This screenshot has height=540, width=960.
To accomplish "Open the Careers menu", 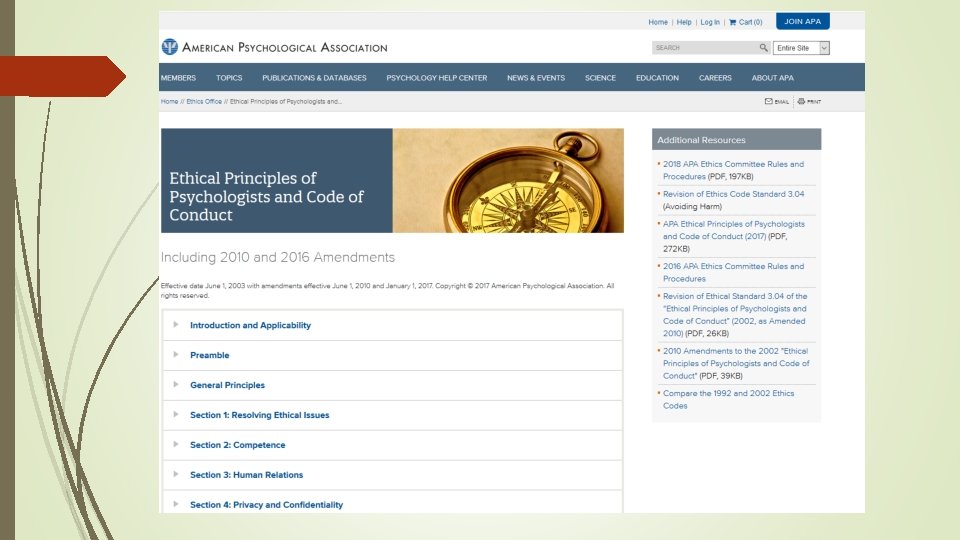I will tap(715, 78).
